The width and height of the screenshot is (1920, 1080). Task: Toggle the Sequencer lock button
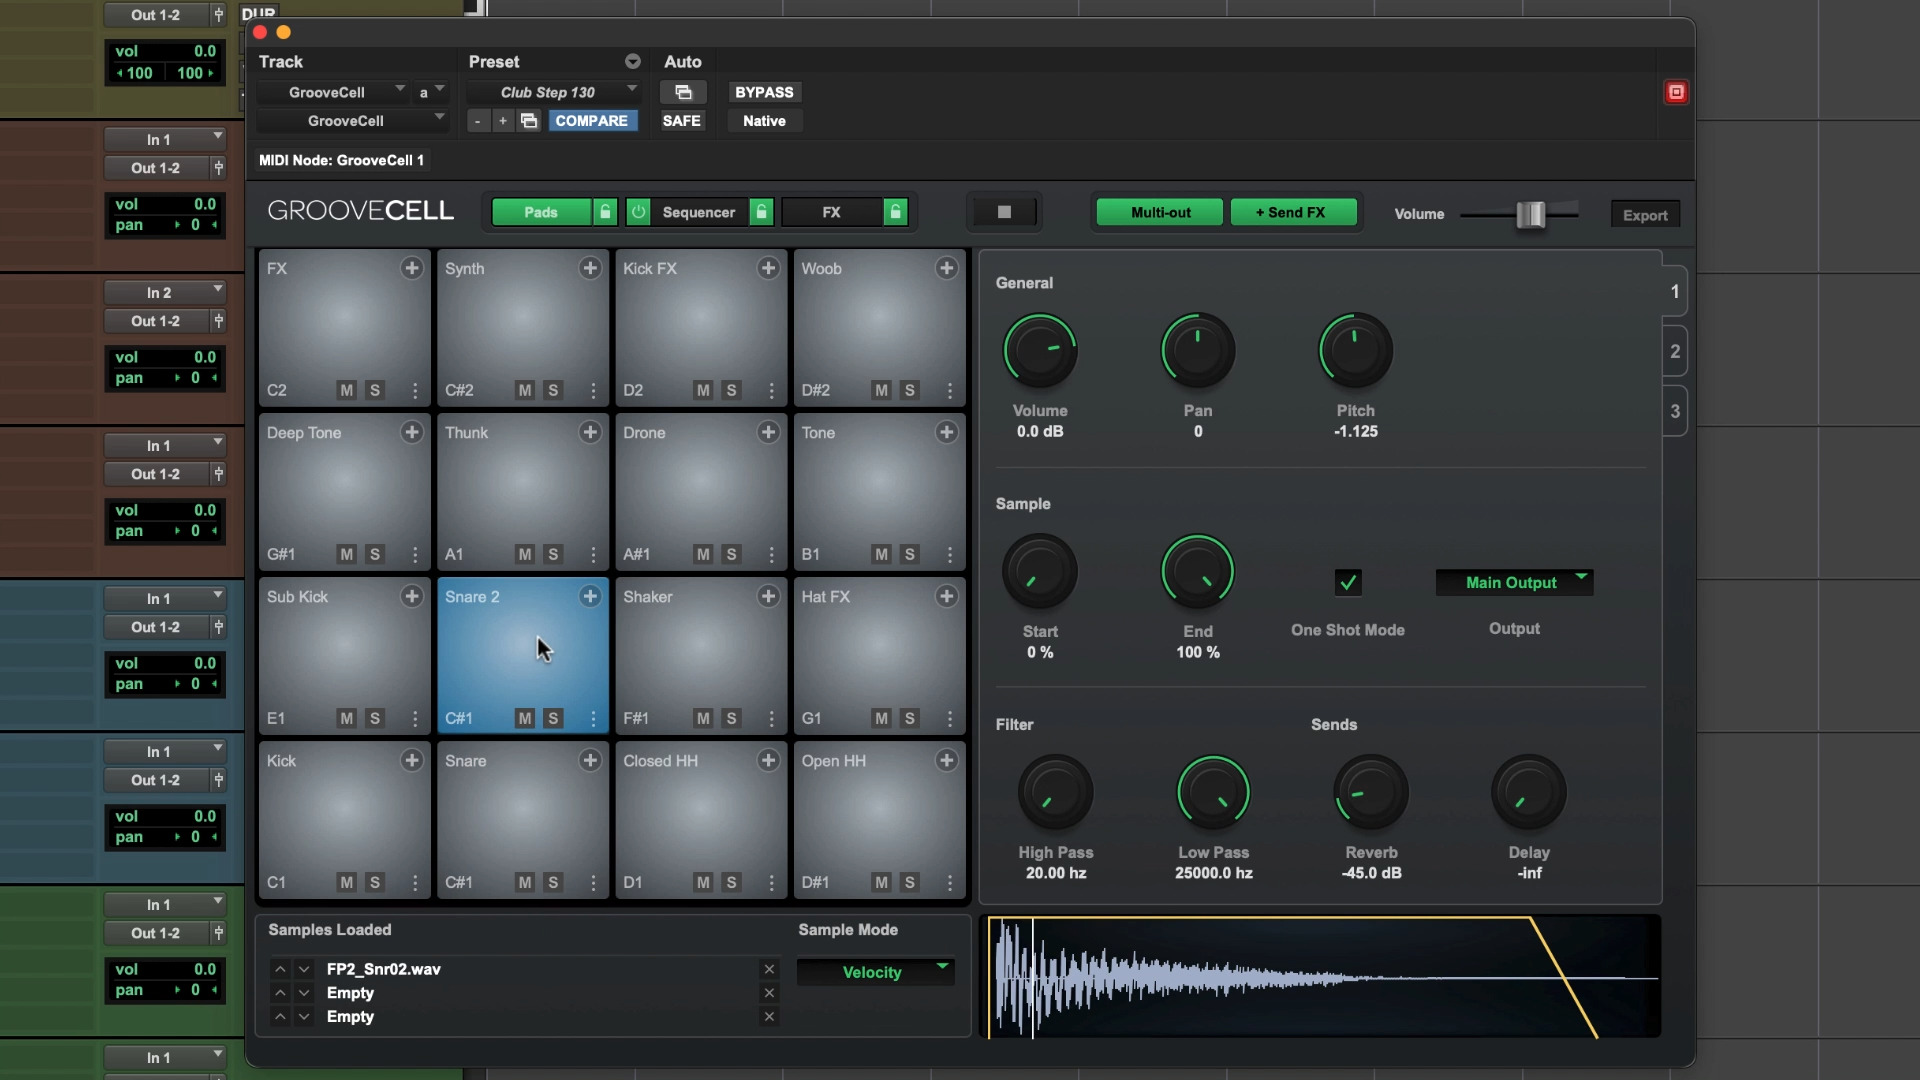760,212
